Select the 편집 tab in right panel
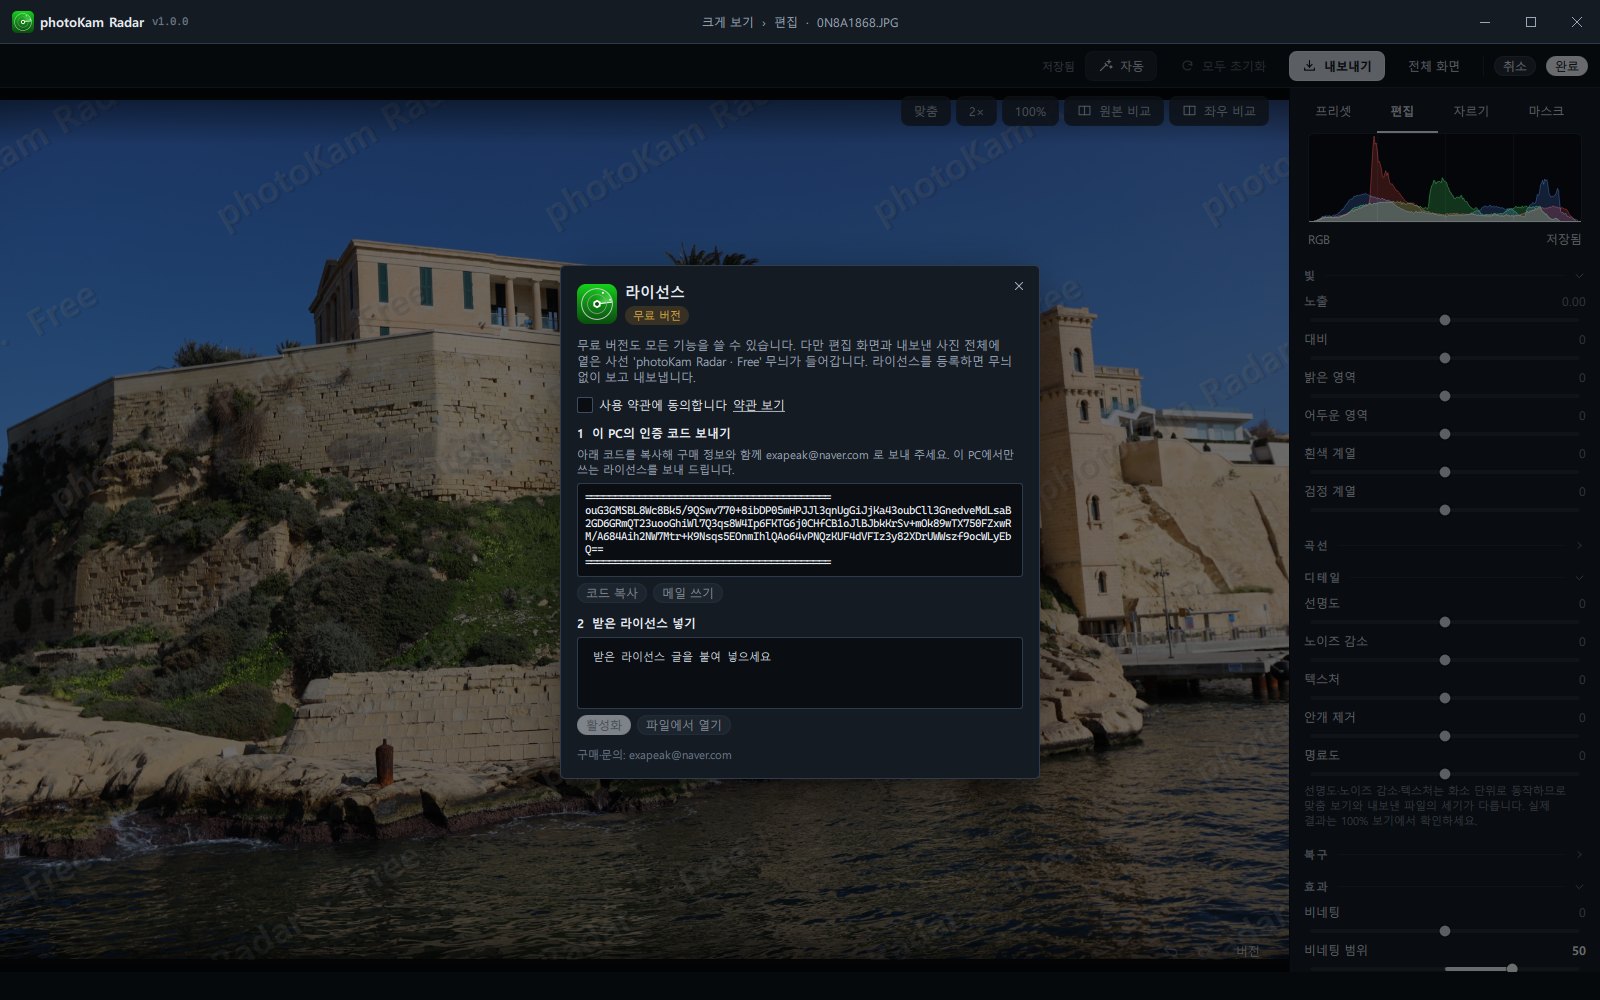This screenshot has width=1600, height=1000. coord(1402,111)
